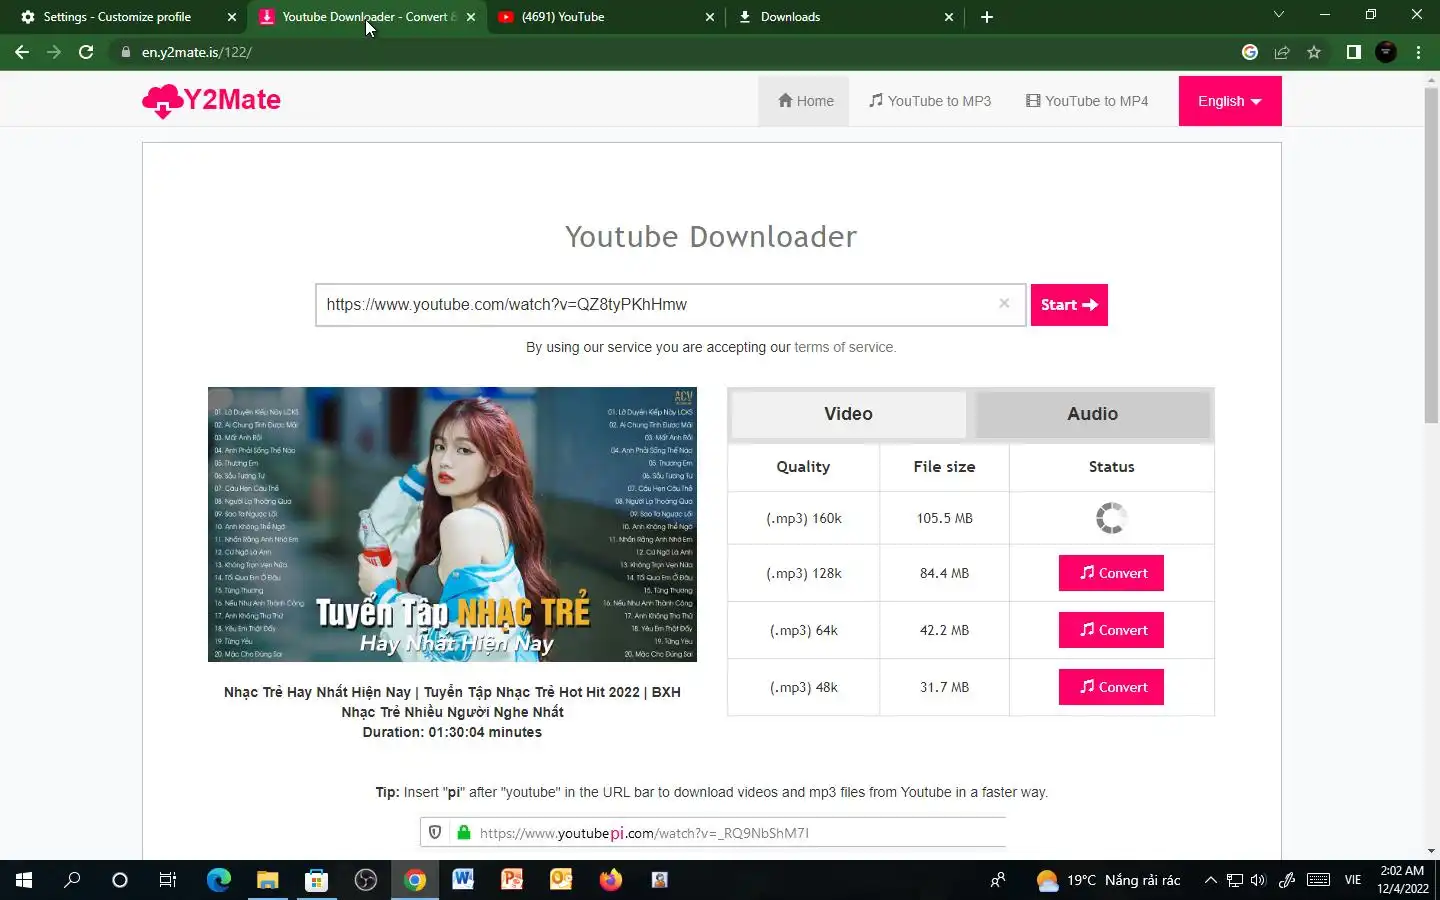Reload the current page

[86, 52]
